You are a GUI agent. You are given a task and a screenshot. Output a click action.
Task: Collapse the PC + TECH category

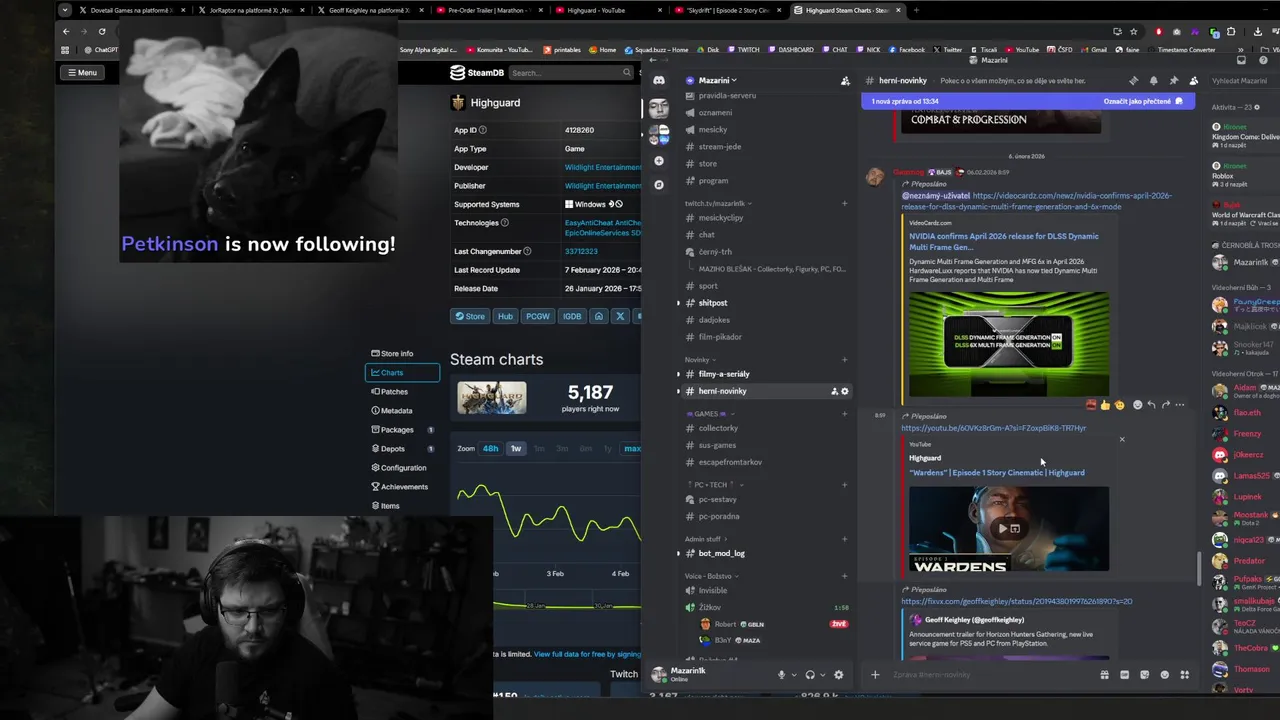[714, 485]
